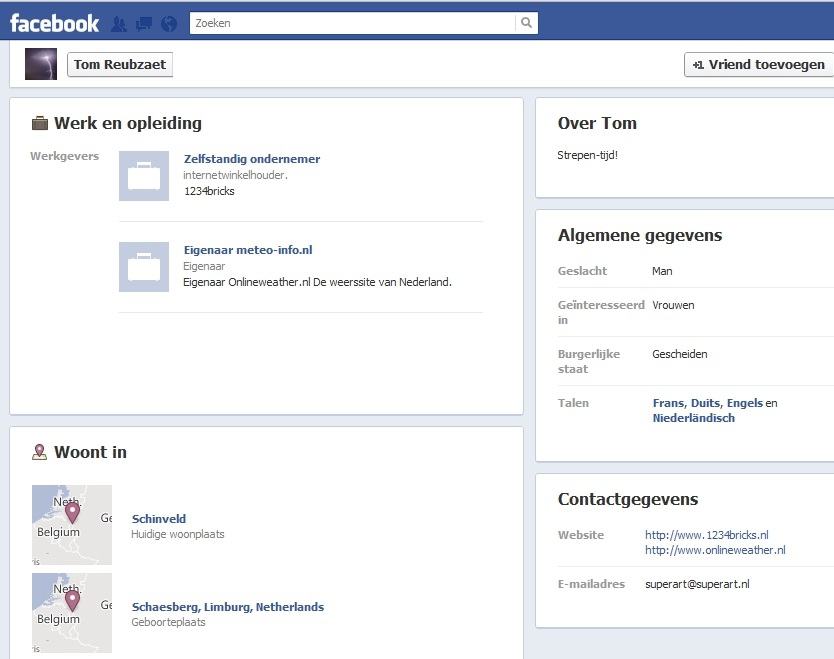Click Vriend toevoegen button
Image resolution: width=834 pixels, height=659 pixels.
tap(759, 64)
